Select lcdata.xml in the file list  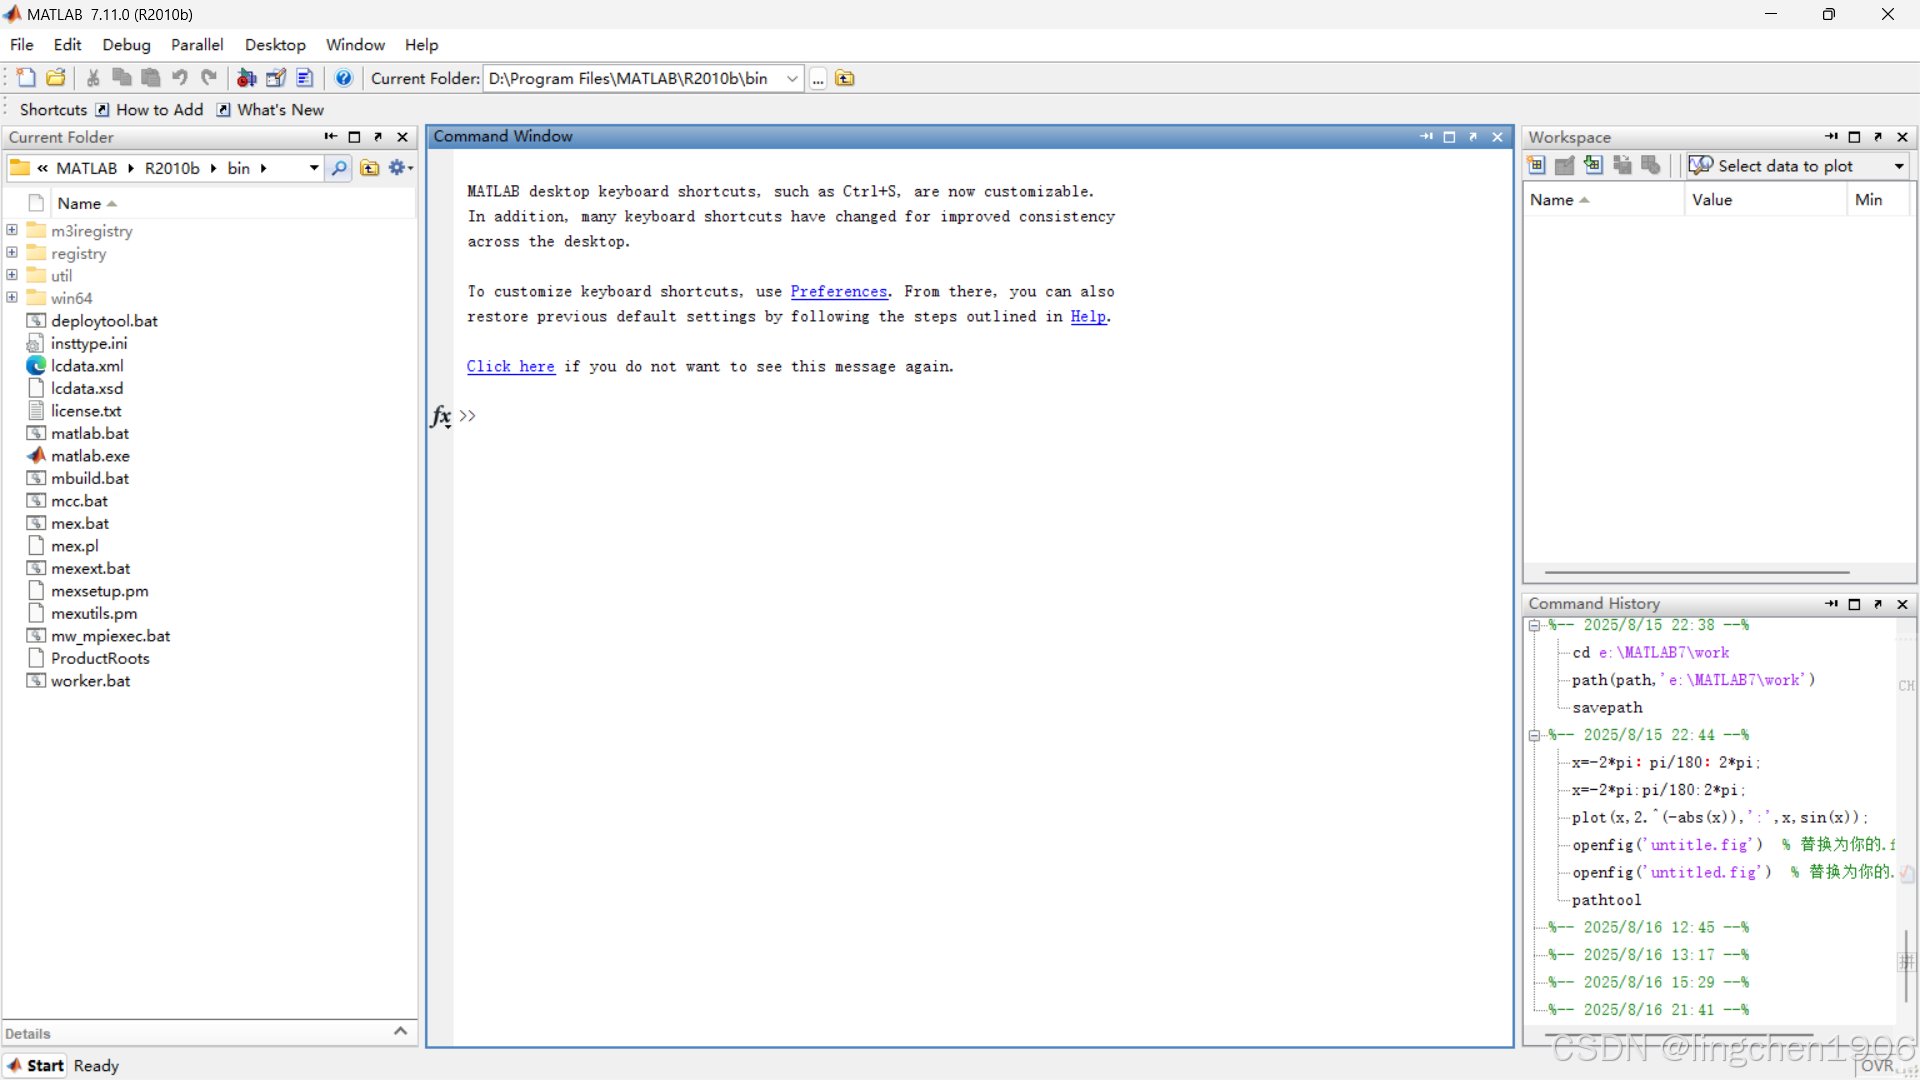(87, 366)
